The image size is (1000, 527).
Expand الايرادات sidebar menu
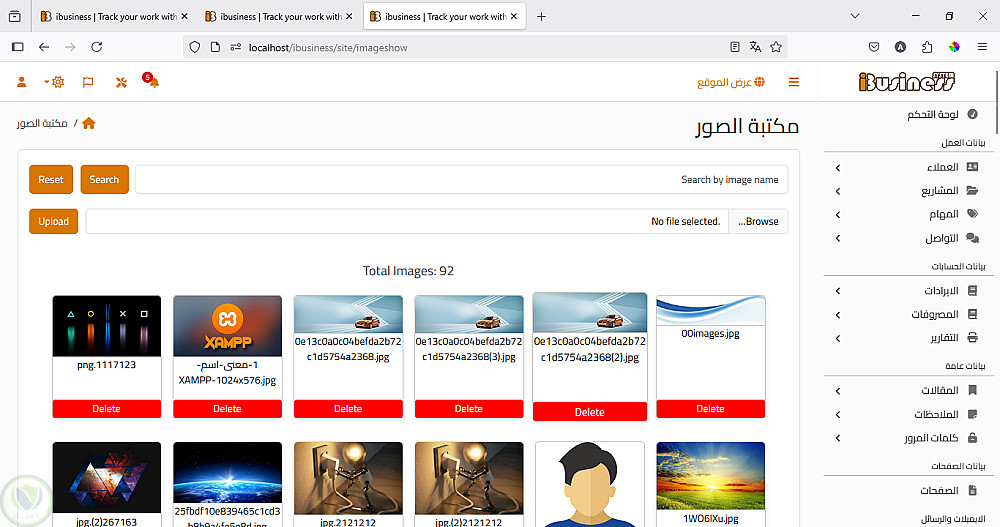tap(908, 291)
